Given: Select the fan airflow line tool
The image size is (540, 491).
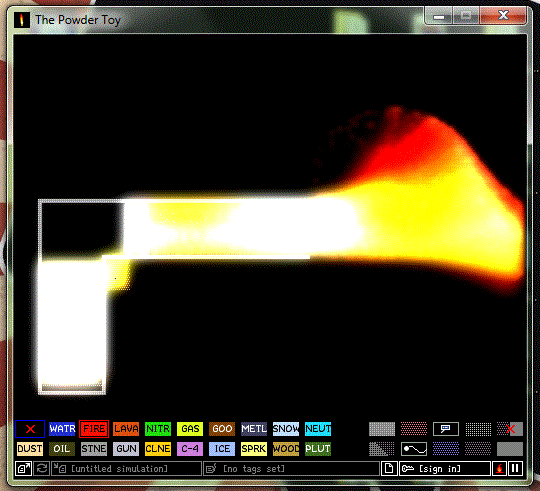Looking at the screenshot, I should click(414, 449).
